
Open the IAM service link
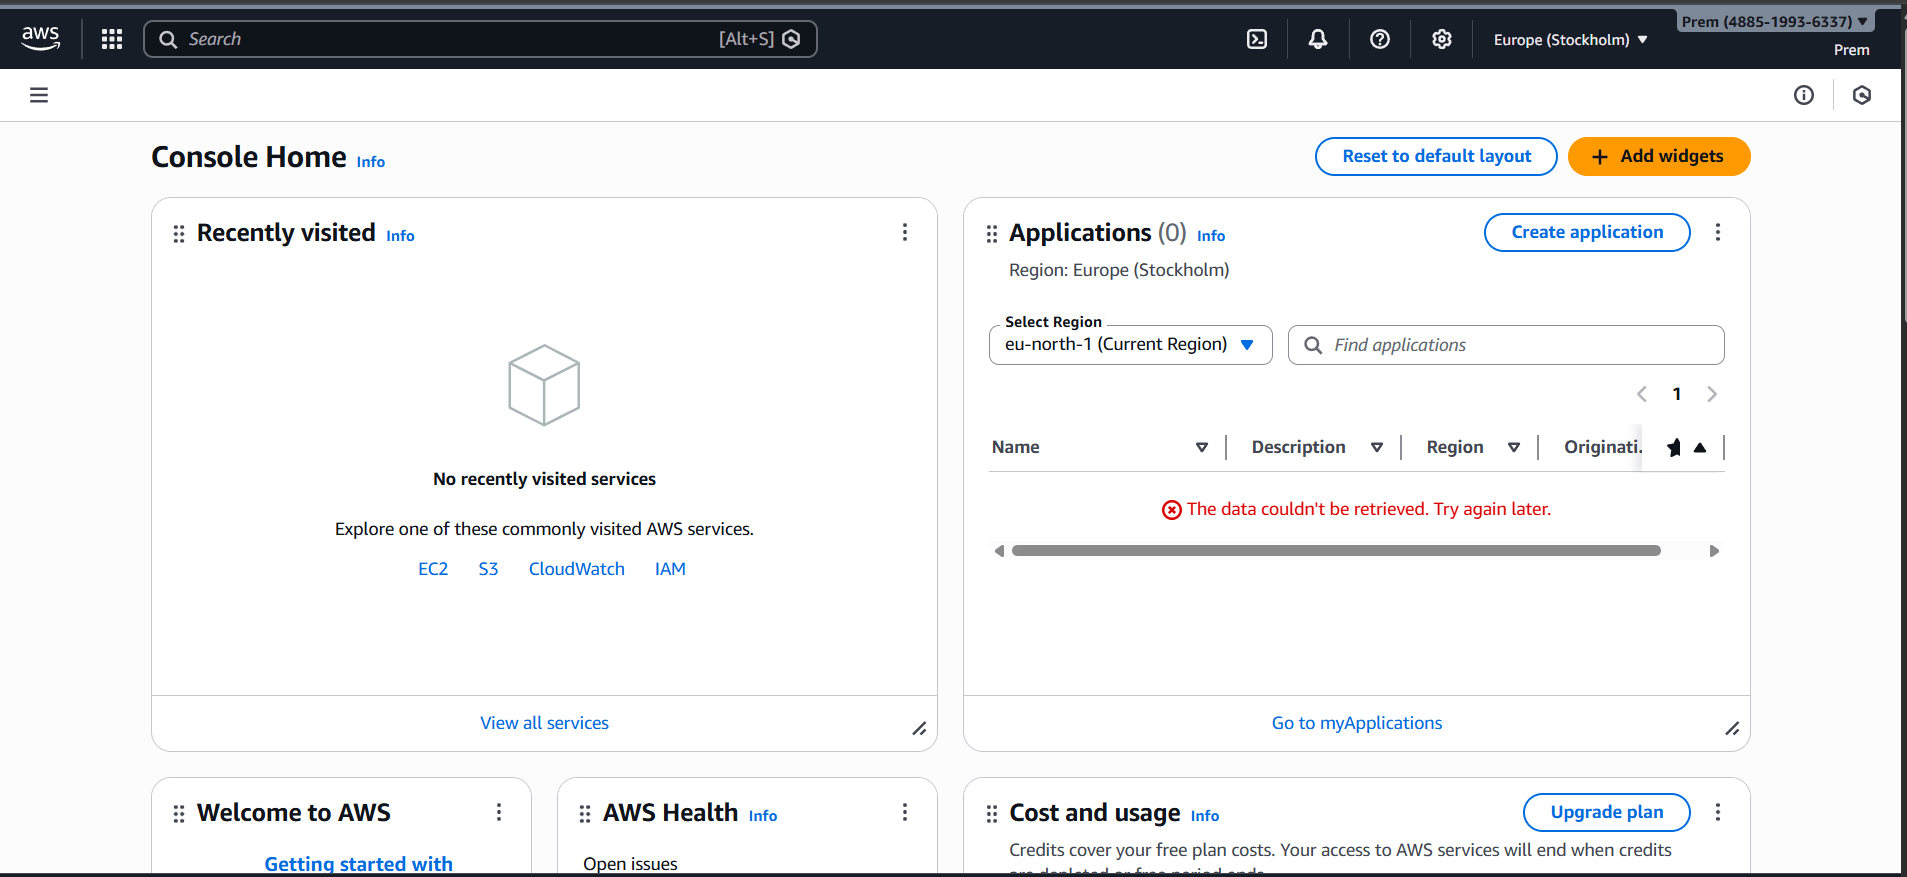pyautogui.click(x=670, y=569)
